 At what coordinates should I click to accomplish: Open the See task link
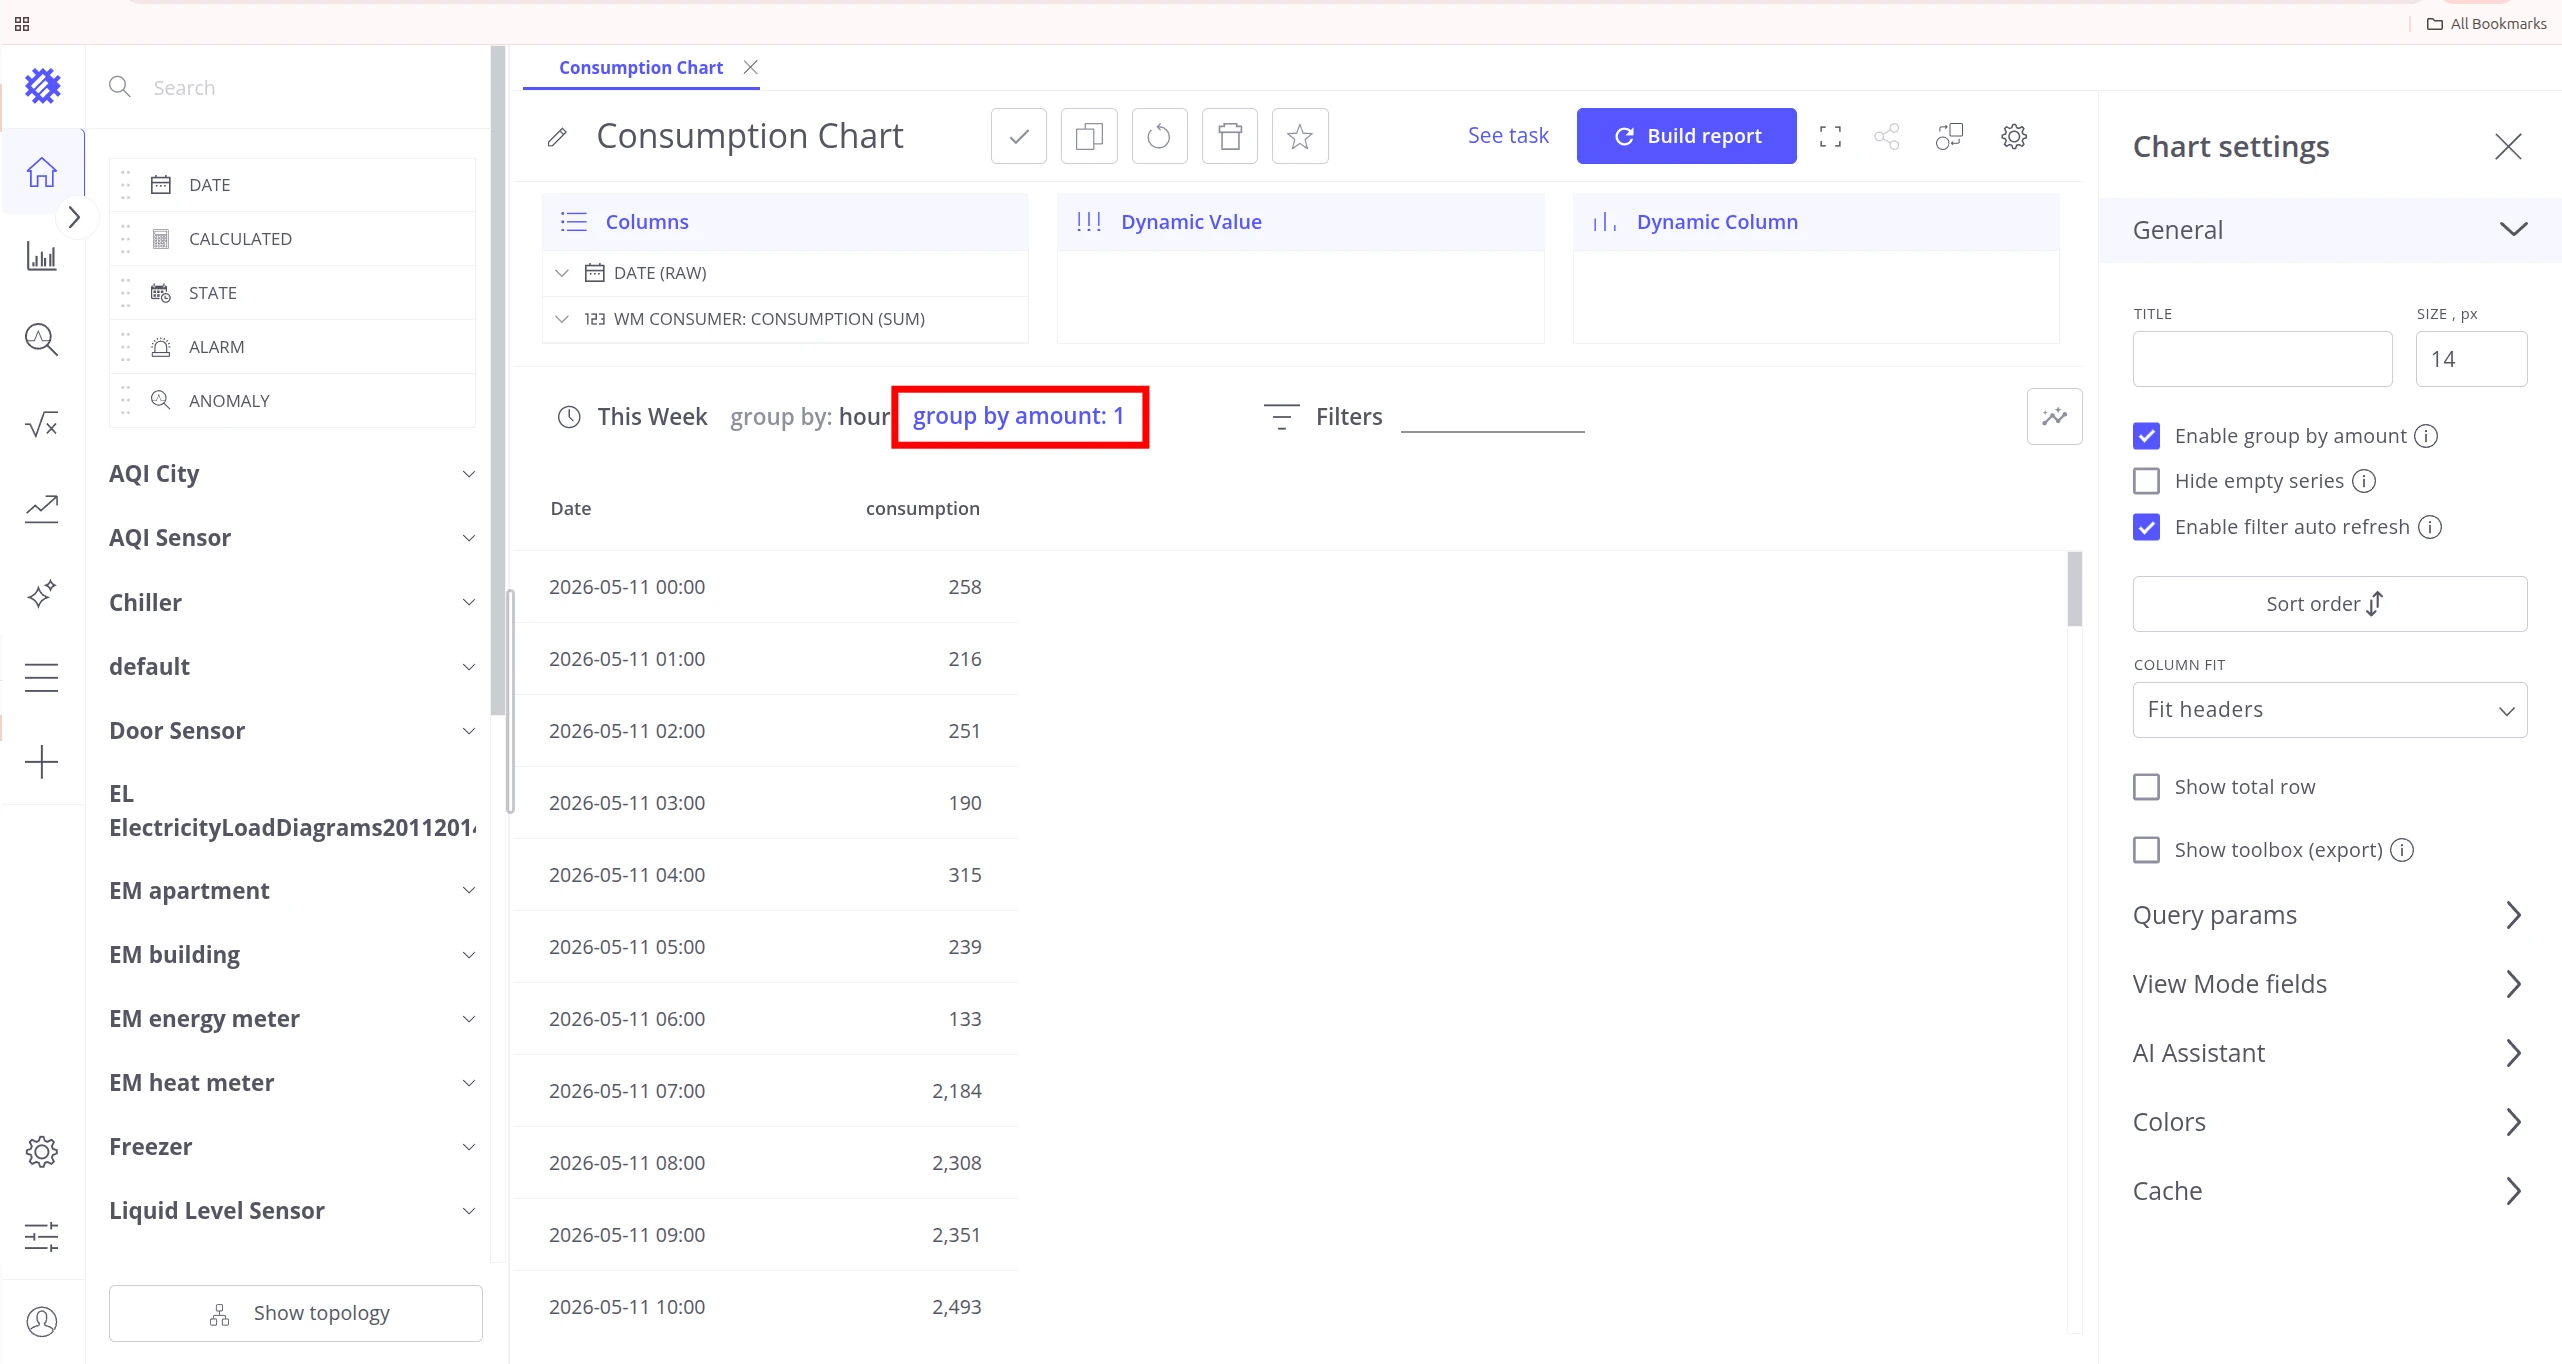point(1507,136)
